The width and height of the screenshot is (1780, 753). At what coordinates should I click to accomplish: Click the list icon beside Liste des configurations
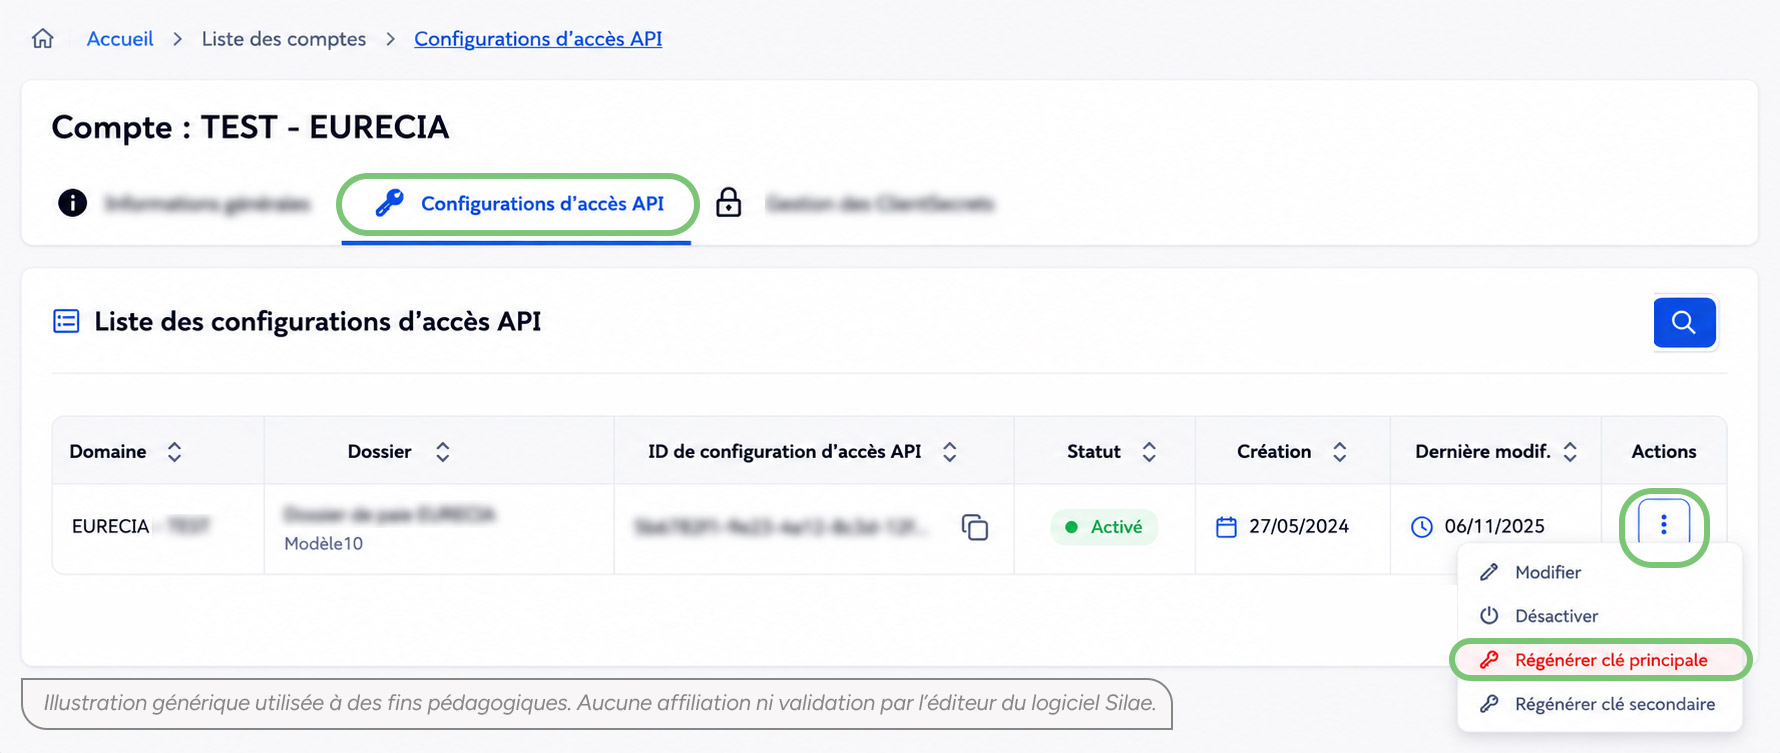coord(66,321)
